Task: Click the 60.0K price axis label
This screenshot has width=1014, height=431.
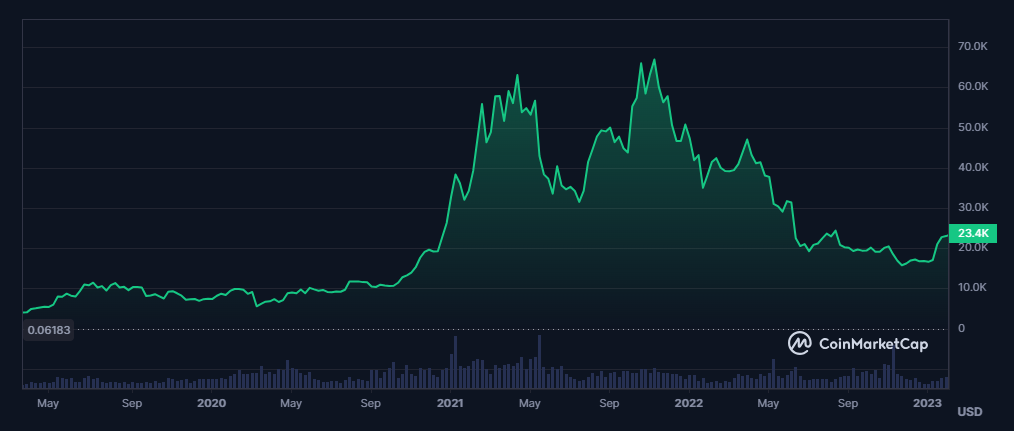Action: click(x=973, y=87)
